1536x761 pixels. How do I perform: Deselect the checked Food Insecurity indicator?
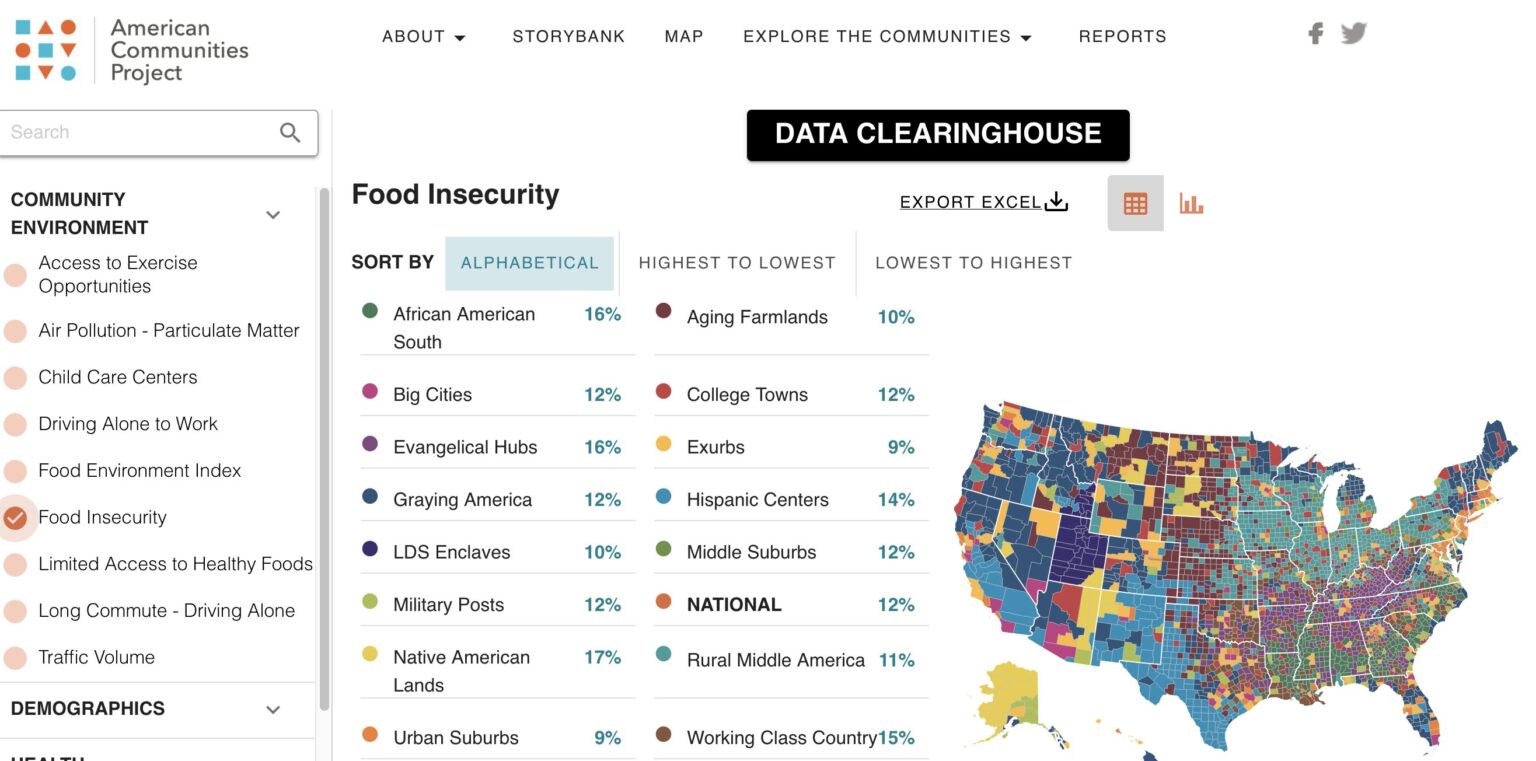(x=15, y=517)
